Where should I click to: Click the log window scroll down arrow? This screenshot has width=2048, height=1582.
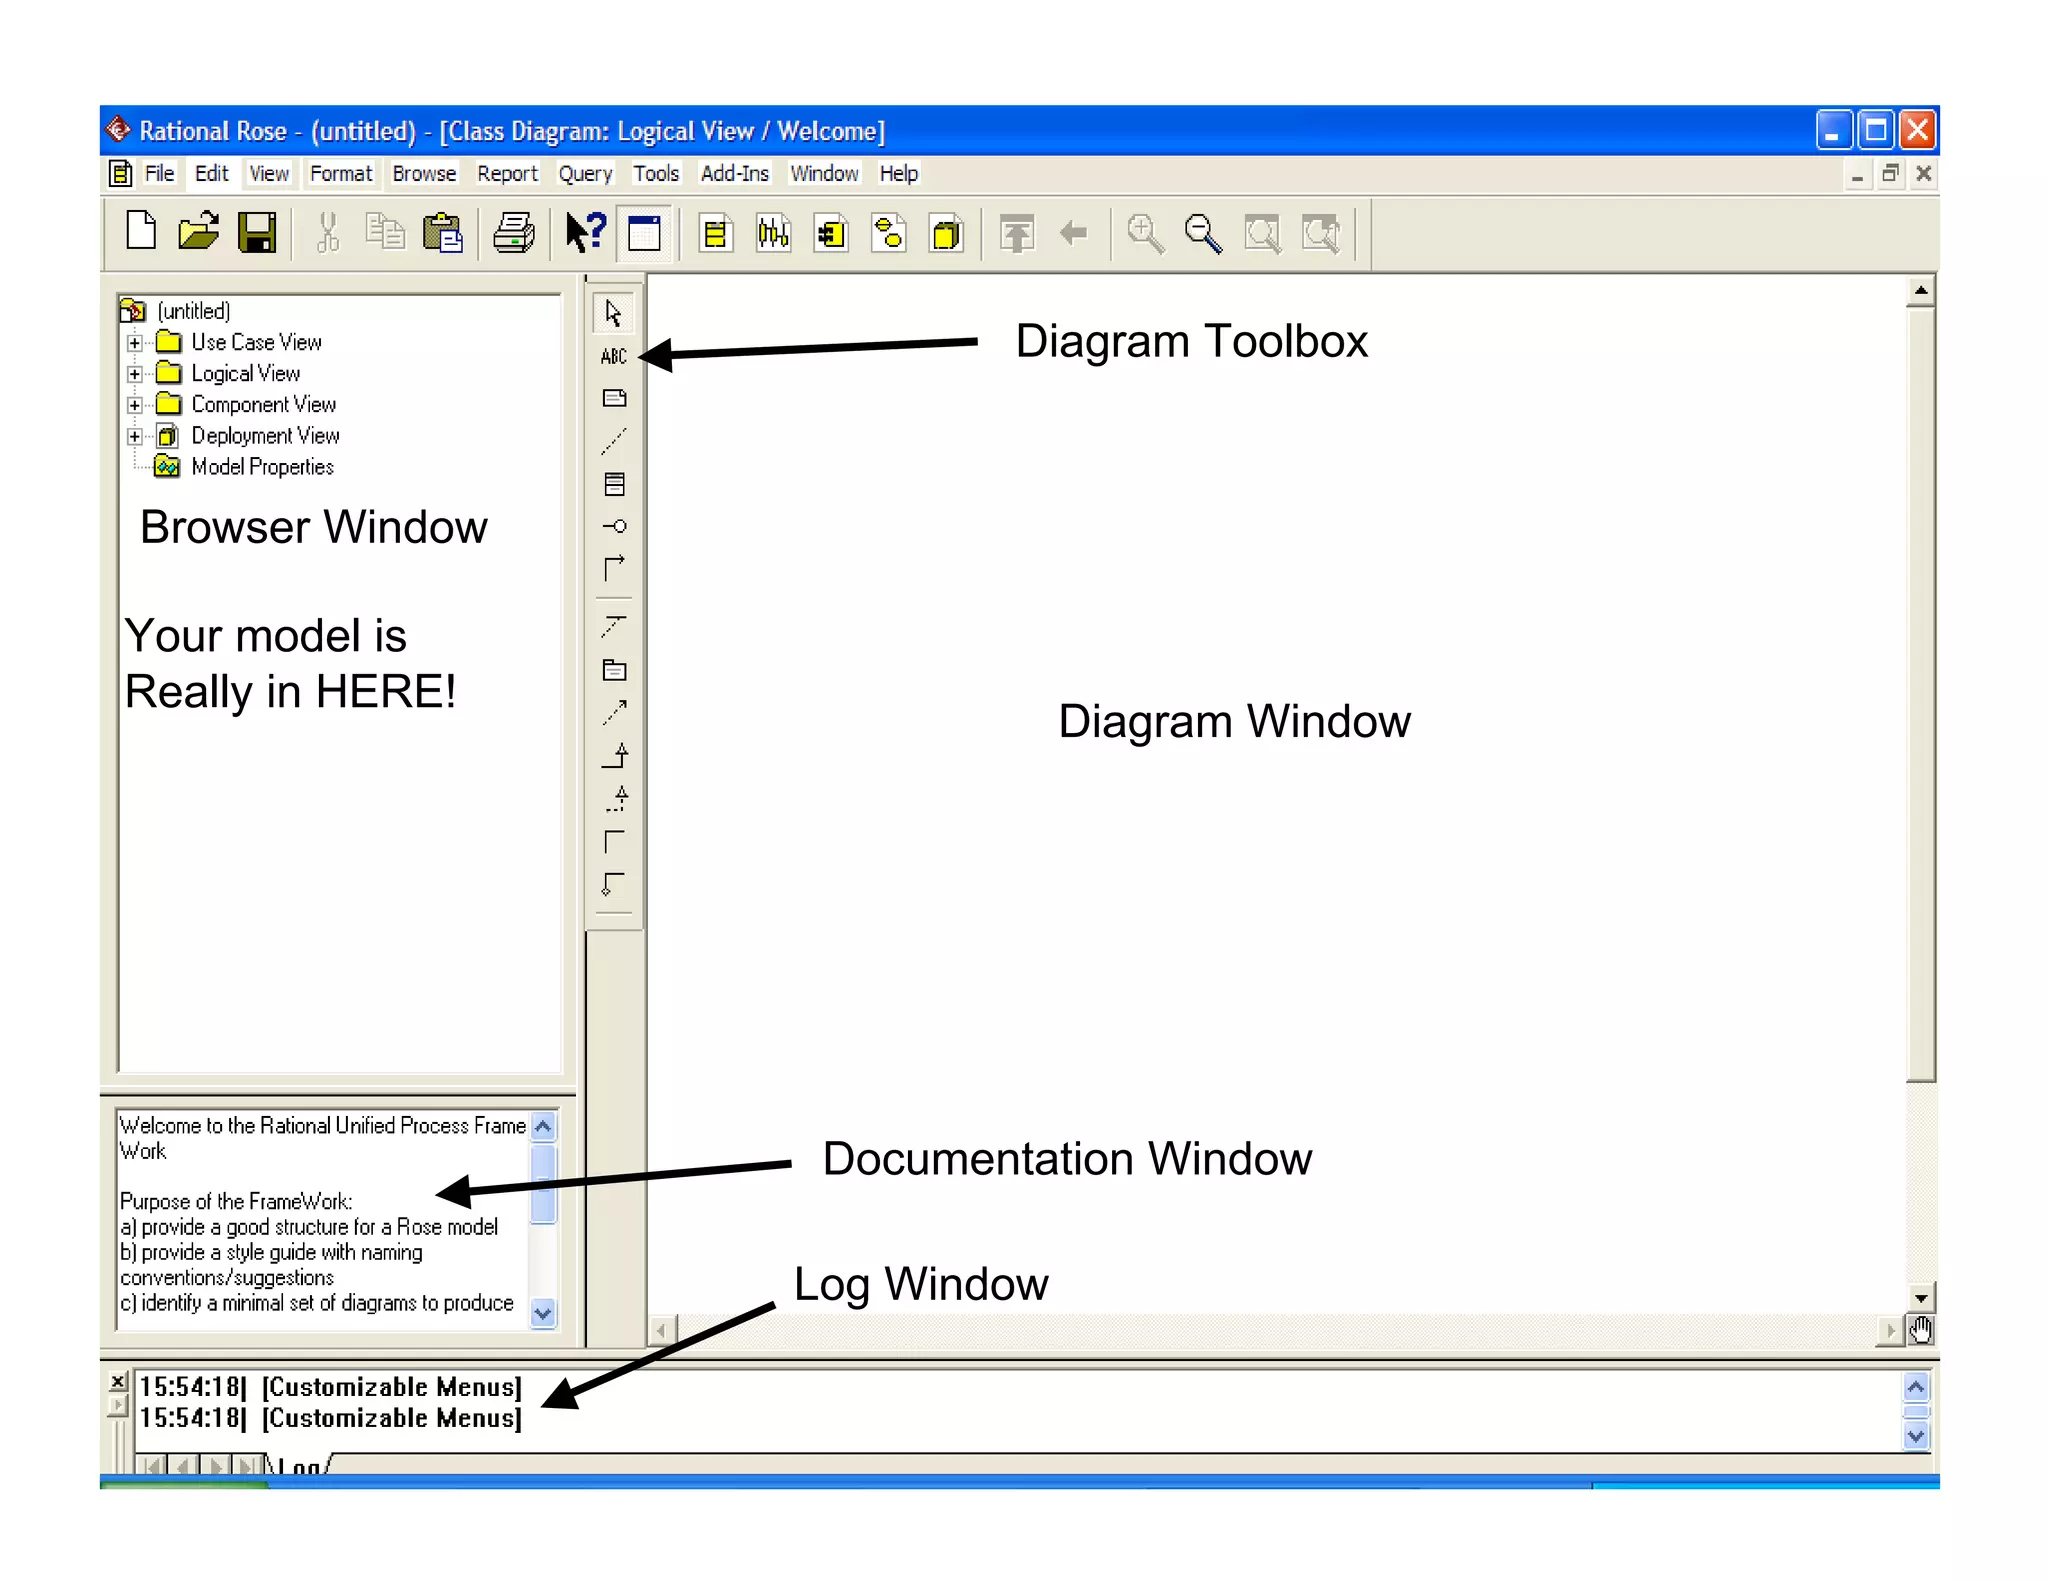pos(1916,1436)
